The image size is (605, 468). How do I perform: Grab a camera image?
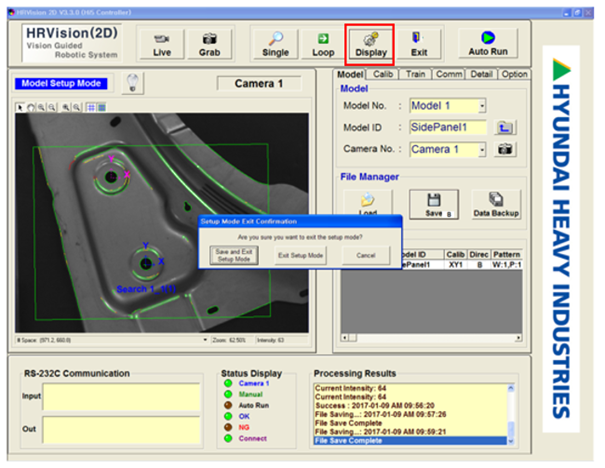pyautogui.click(x=210, y=45)
